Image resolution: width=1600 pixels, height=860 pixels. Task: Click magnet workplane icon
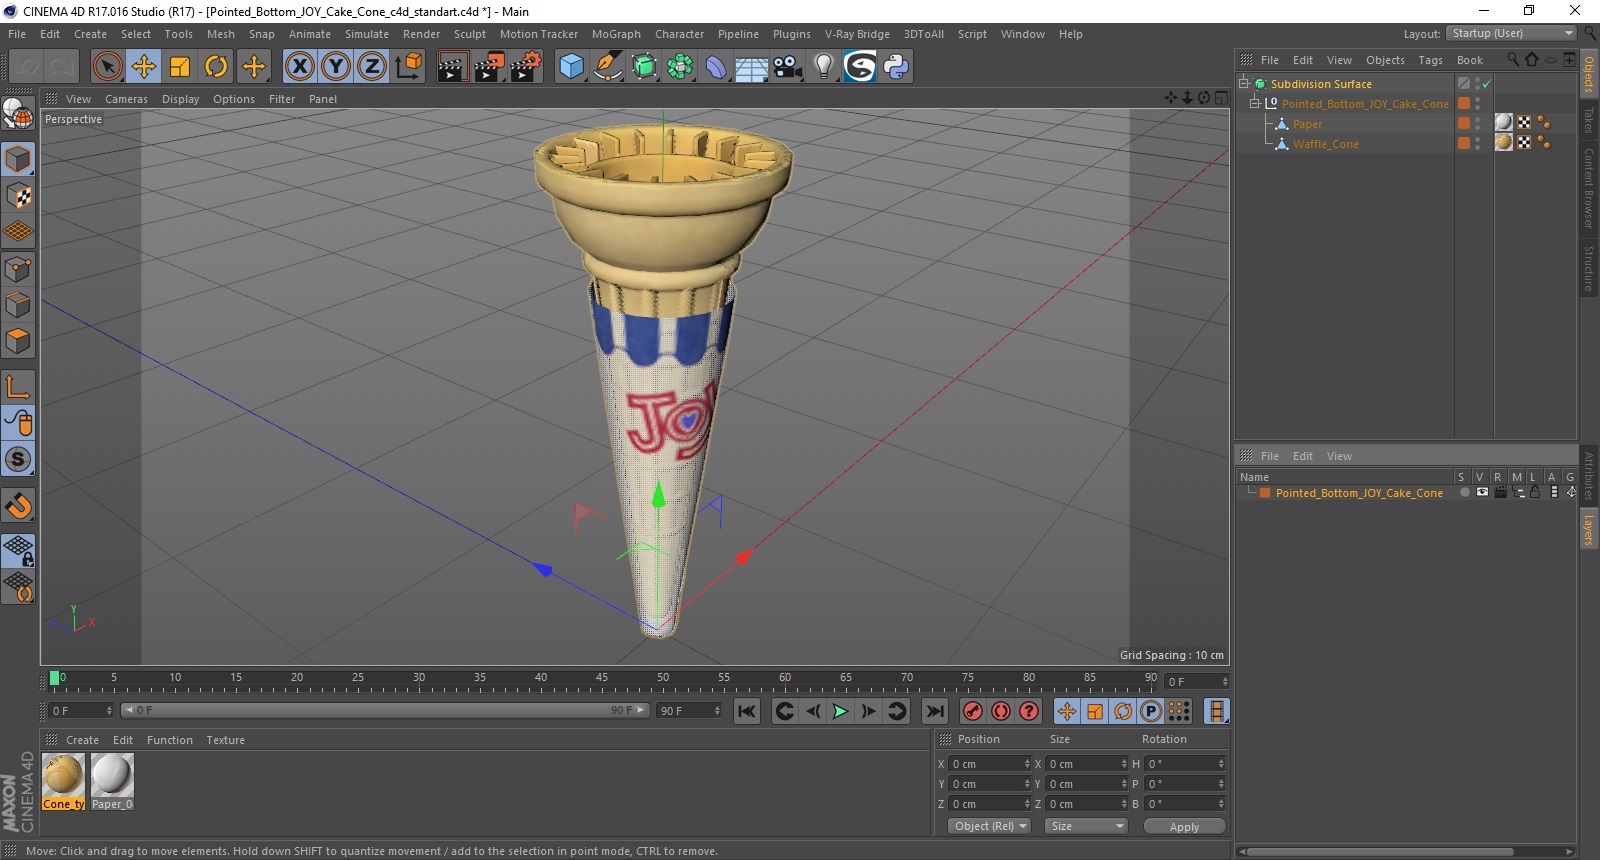click(x=18, y=505)
